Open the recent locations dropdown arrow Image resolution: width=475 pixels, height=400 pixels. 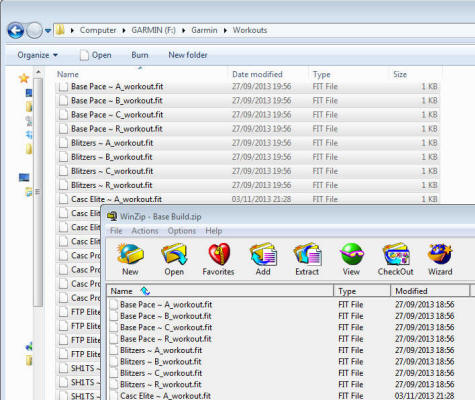coord(48,31)
